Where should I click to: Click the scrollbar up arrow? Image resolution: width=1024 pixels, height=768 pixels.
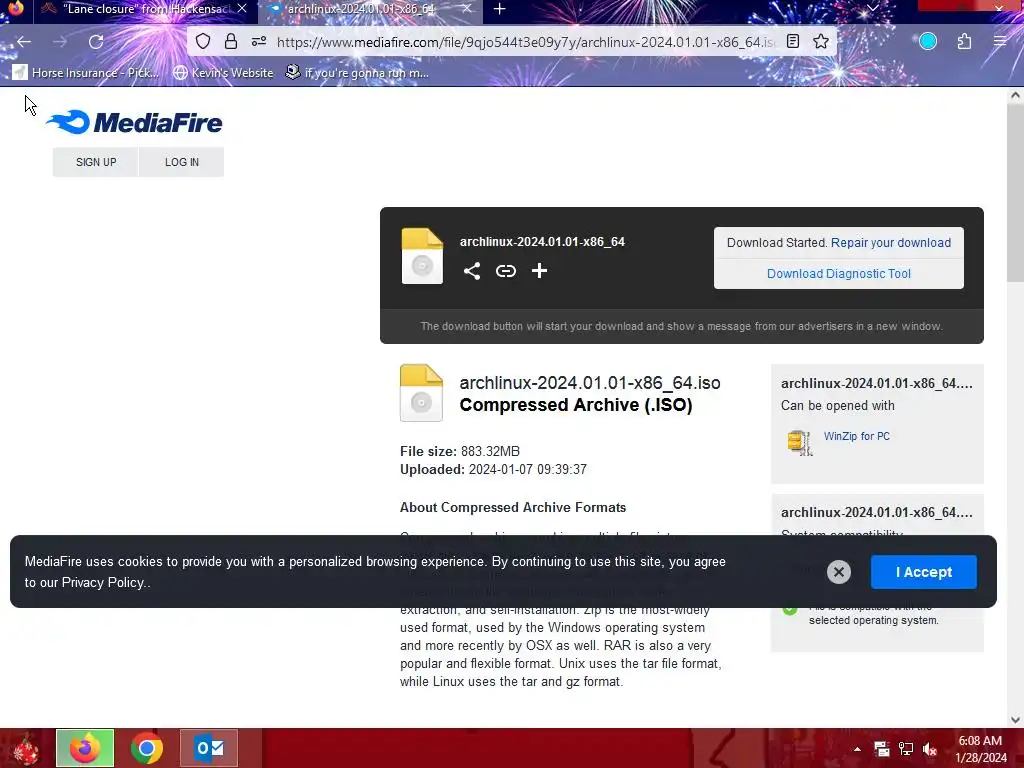click(1015, 95)
